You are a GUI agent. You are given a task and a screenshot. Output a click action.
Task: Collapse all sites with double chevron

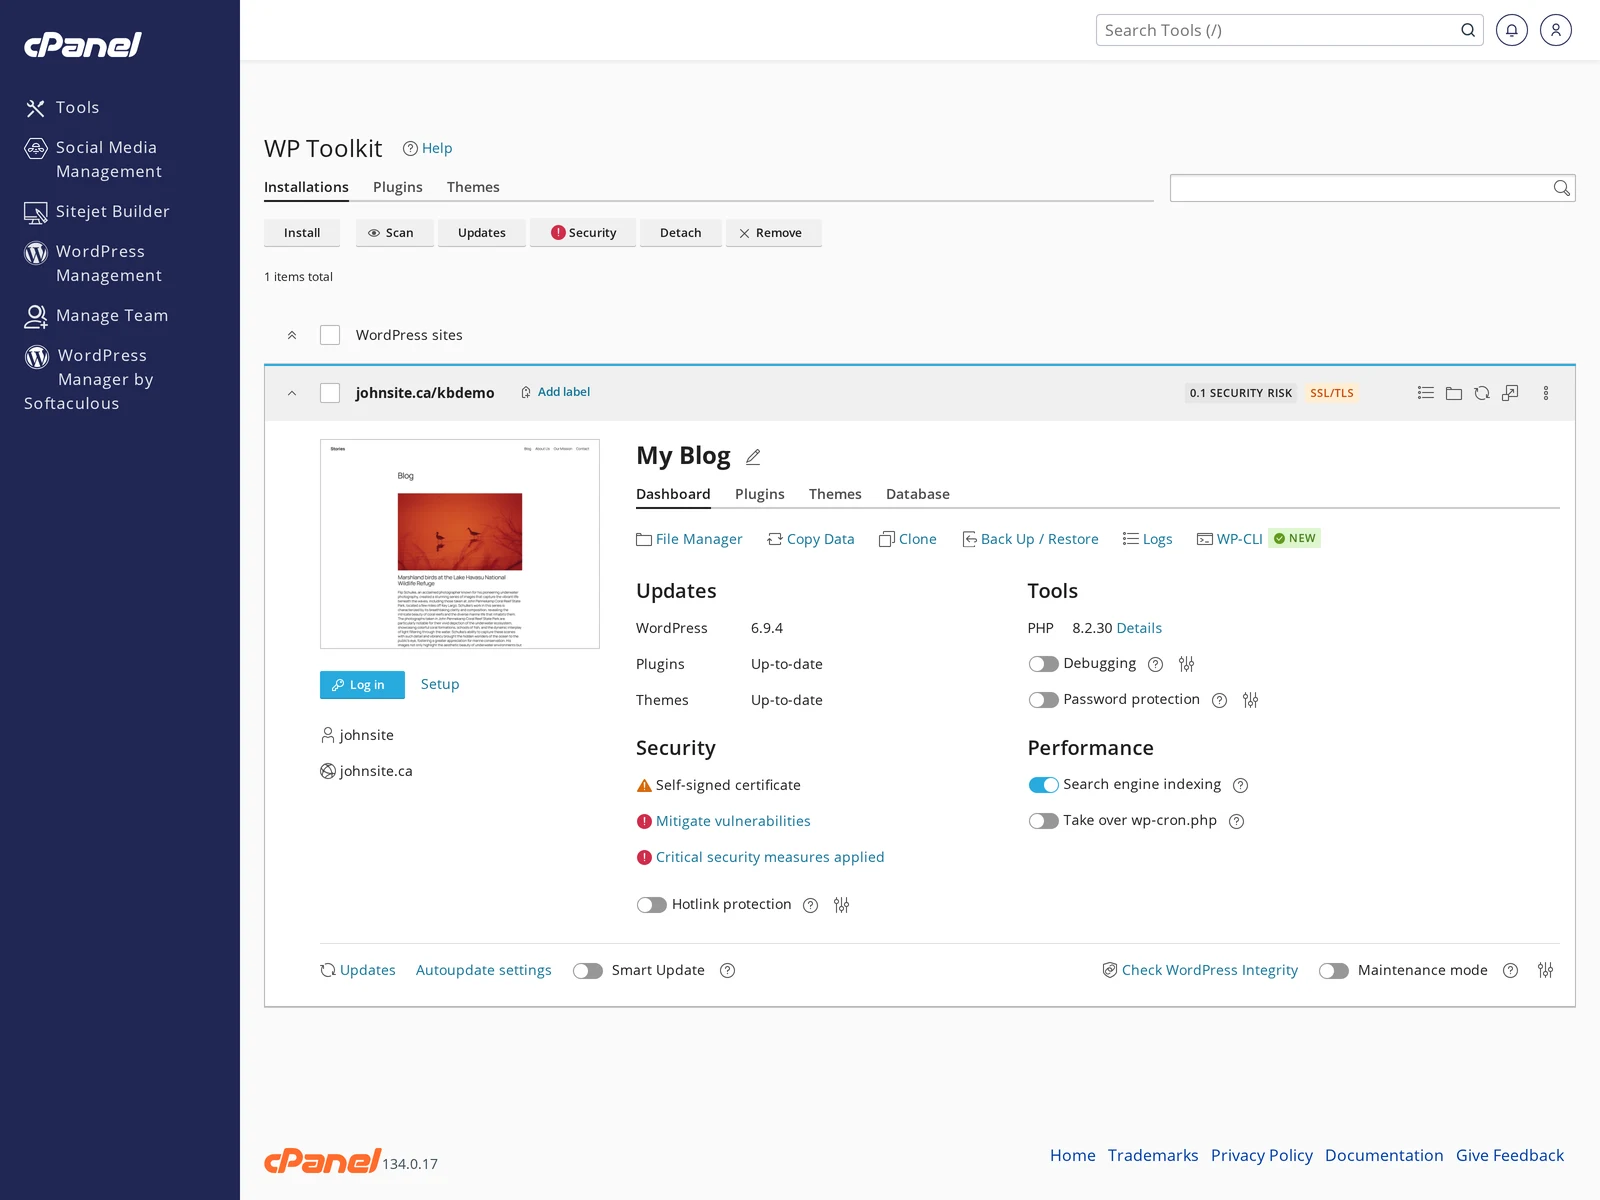pyautogui.click(x=292, y=335)
